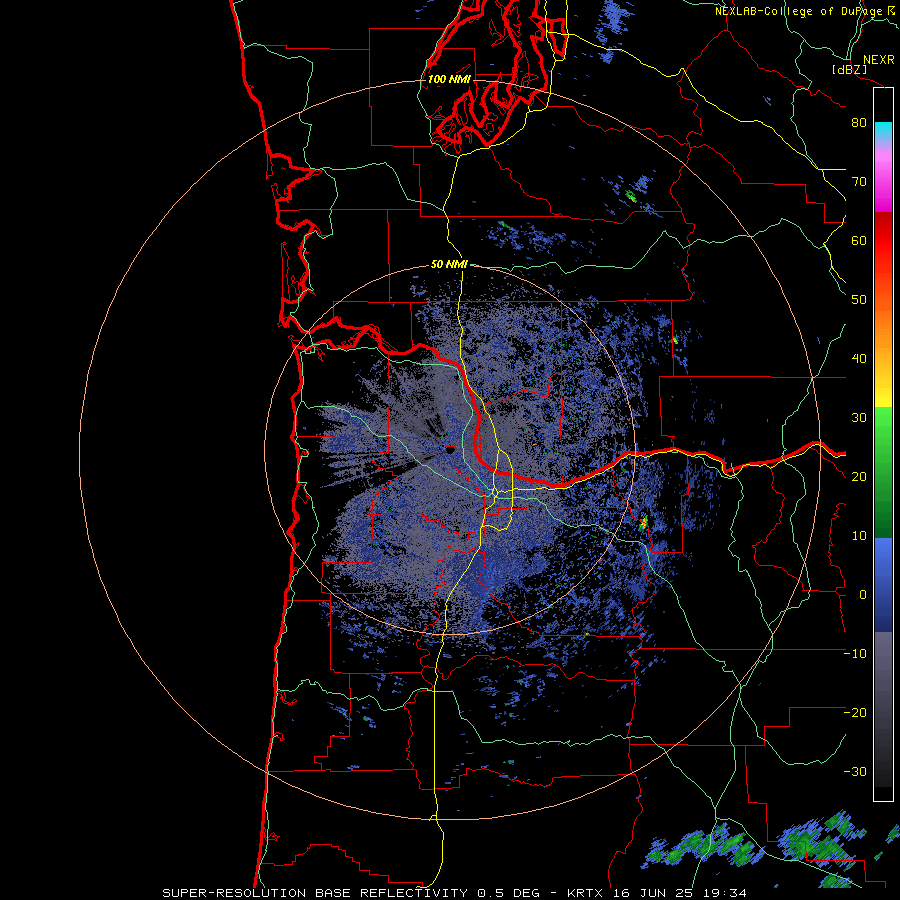Click the dBZ units label
Screen dimensions: 900x900
coord(849,69)
